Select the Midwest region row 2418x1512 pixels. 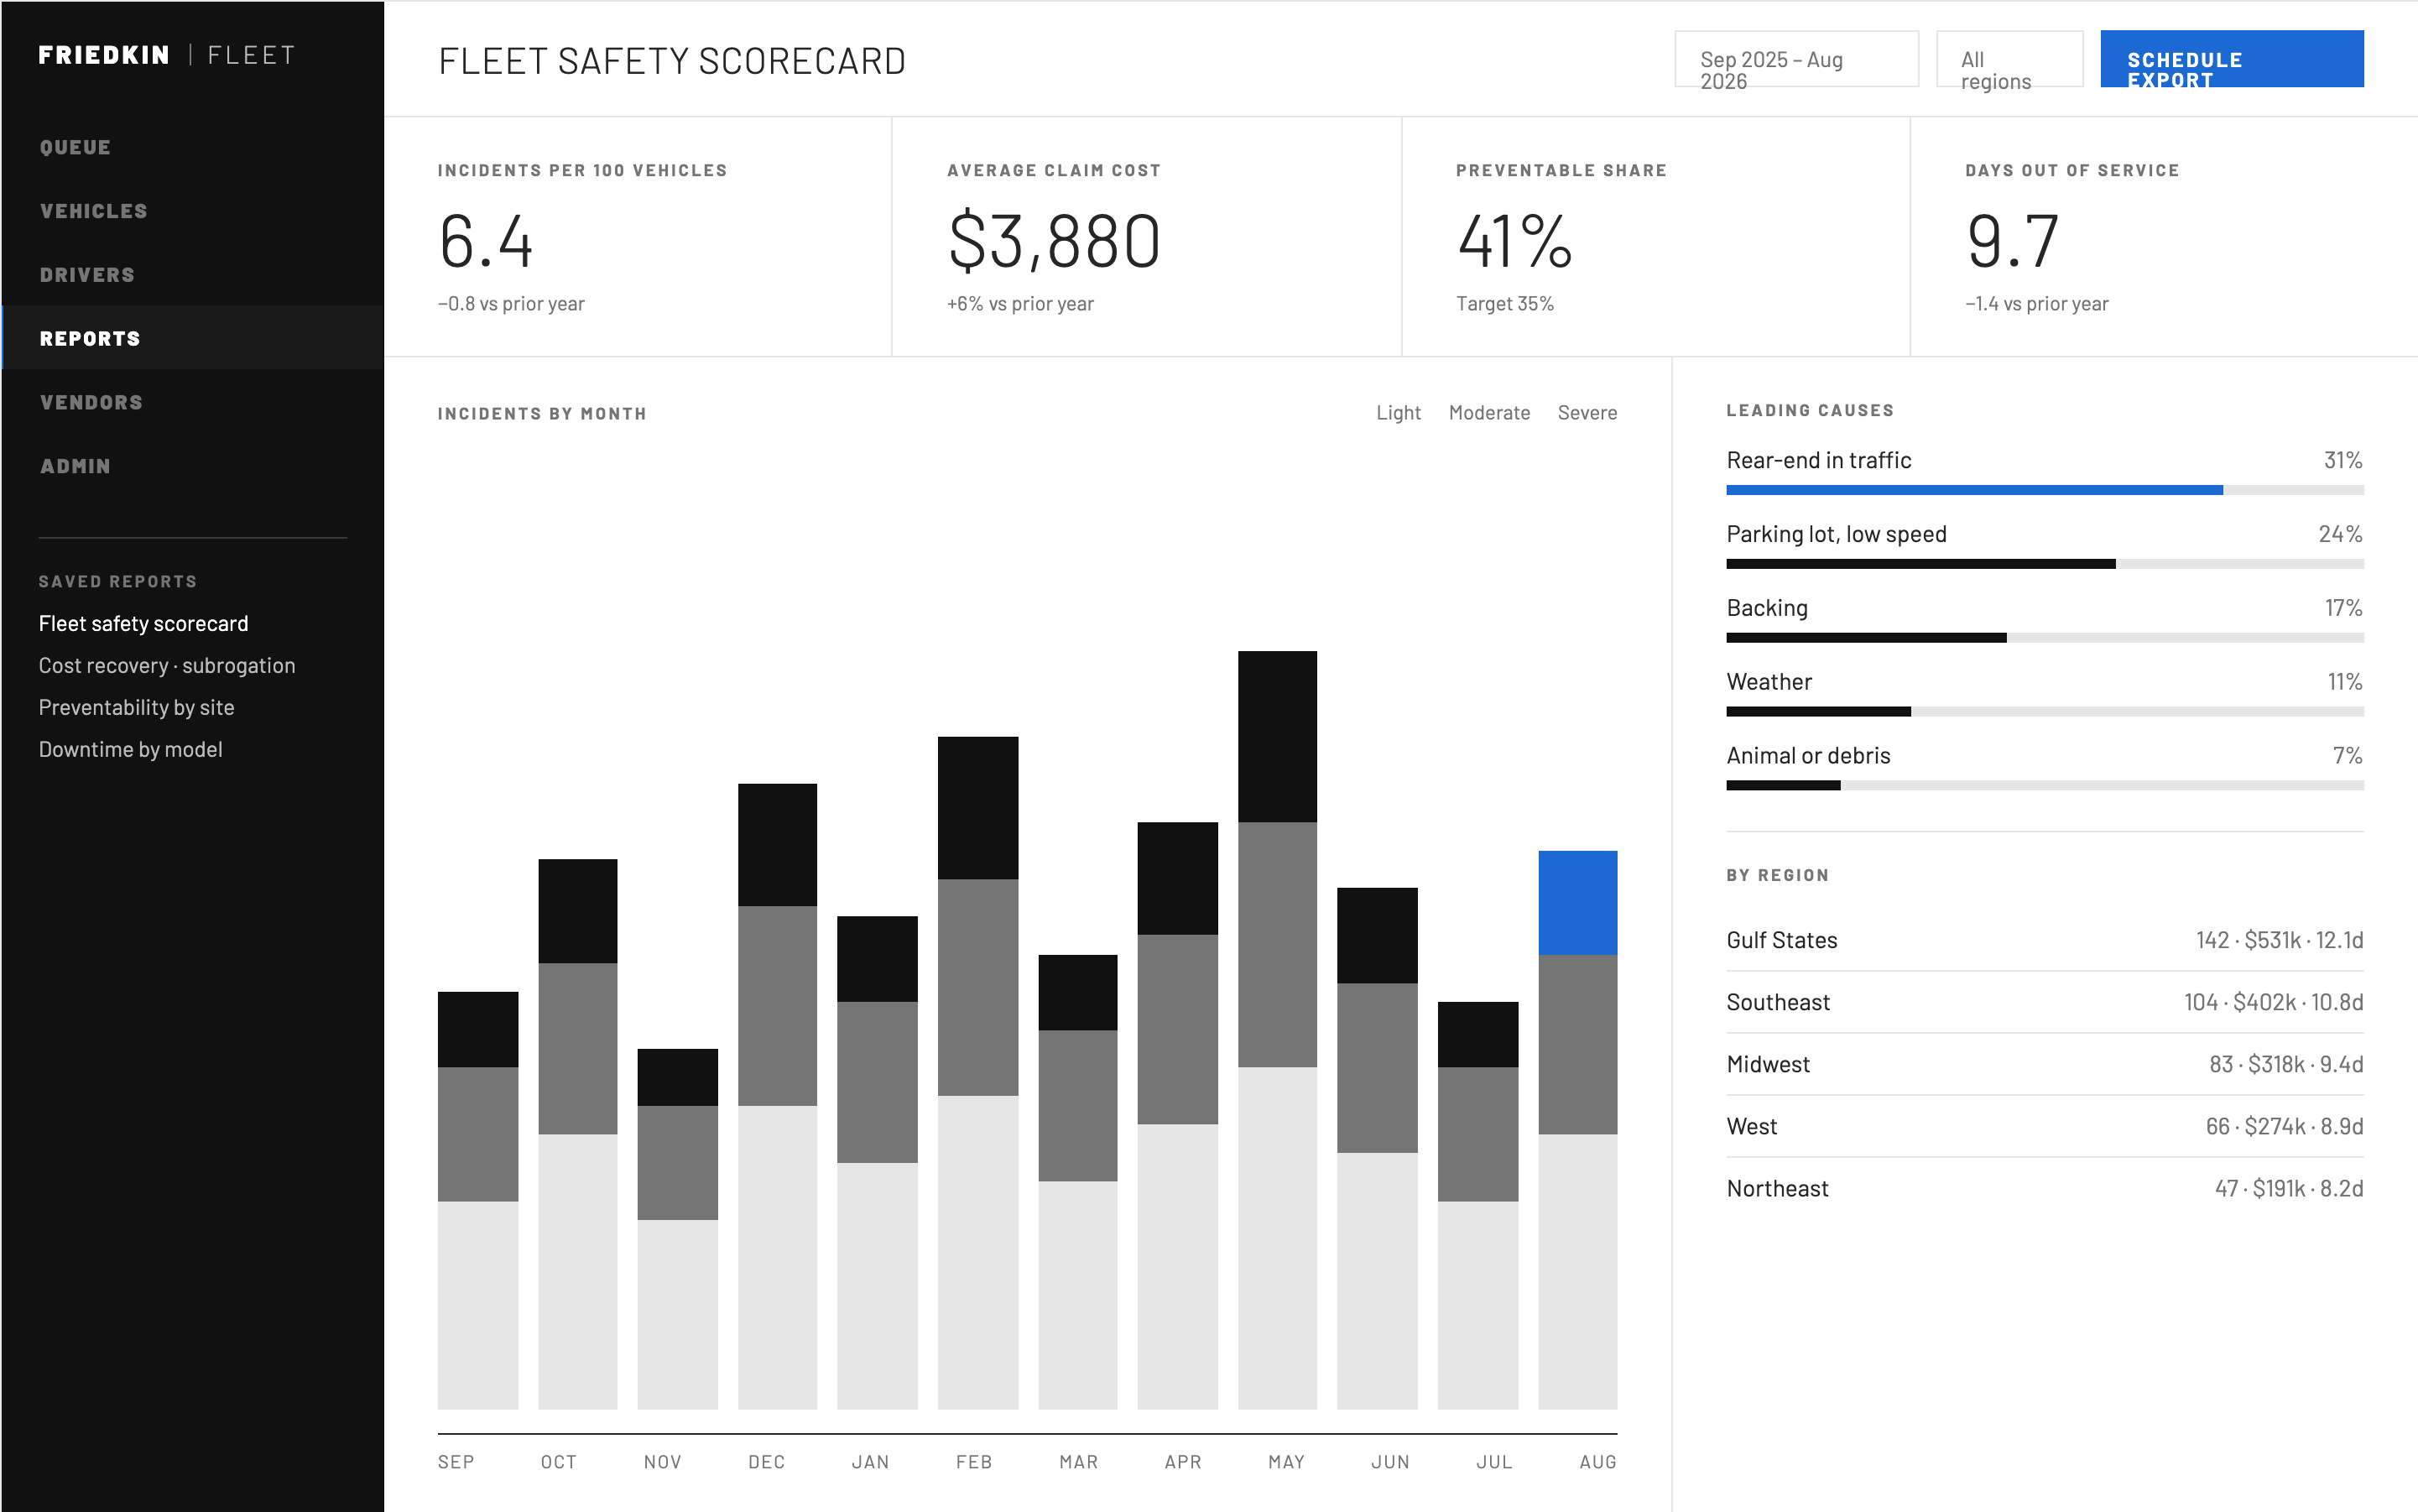(2044, 1064)
